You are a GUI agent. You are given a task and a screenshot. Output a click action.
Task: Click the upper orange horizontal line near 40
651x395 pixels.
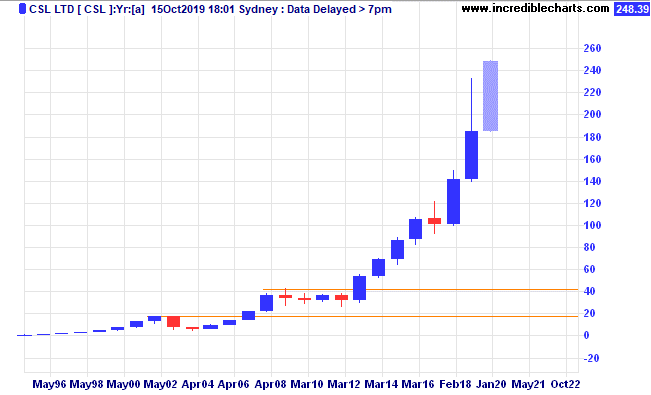point(420,289)
